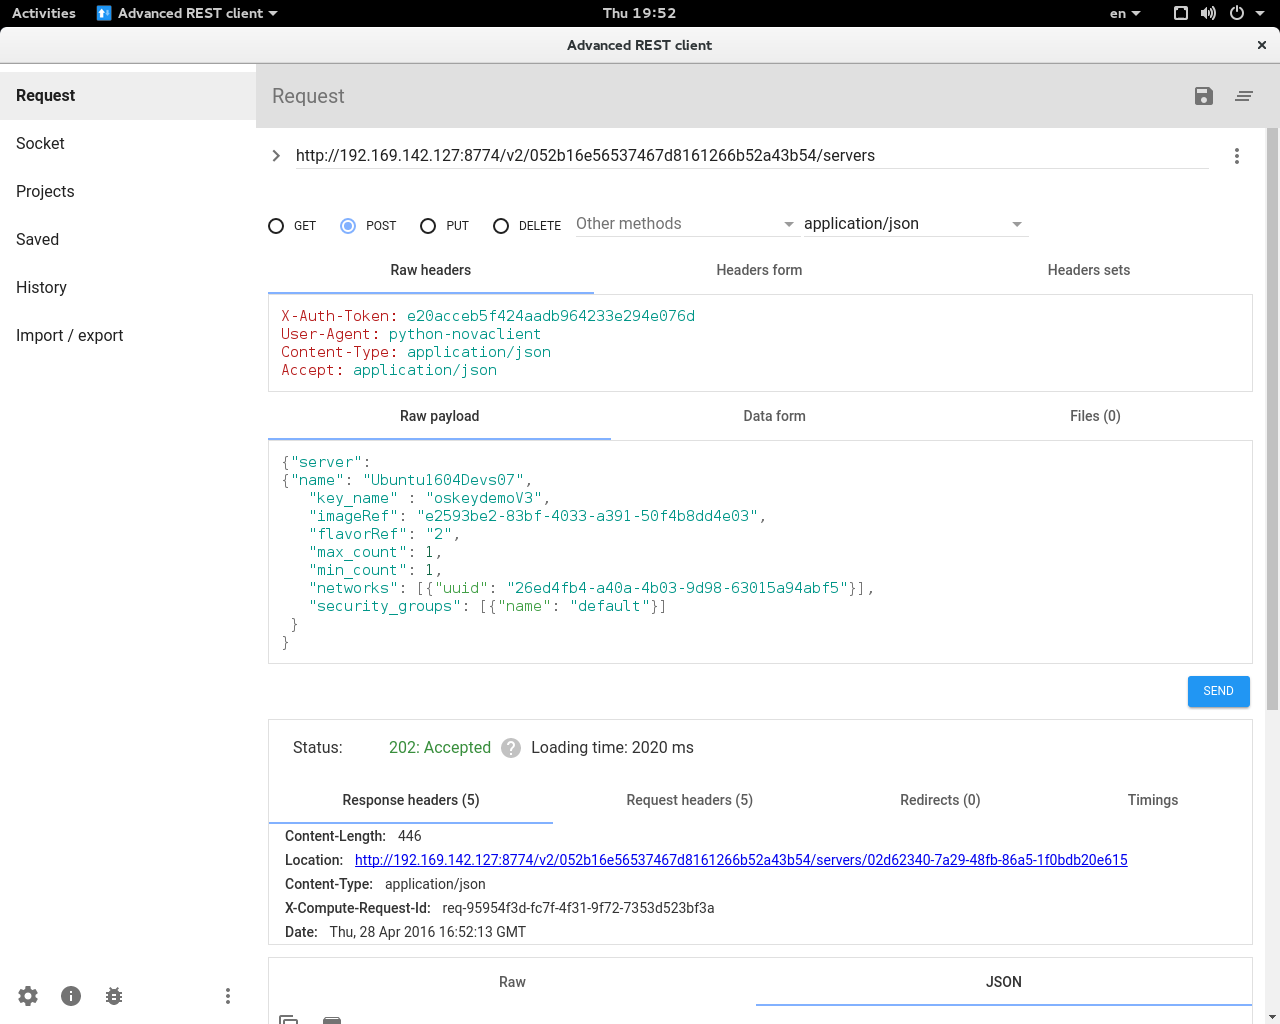This screenshot has width=1280, height=1024.
Task: Open the sidebar's three-dot overflow menu
Action: pos(228,996)
